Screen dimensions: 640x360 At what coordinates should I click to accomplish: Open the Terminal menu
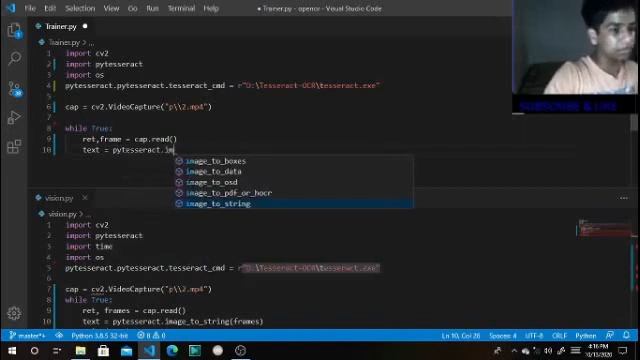(x=181, y=8)
